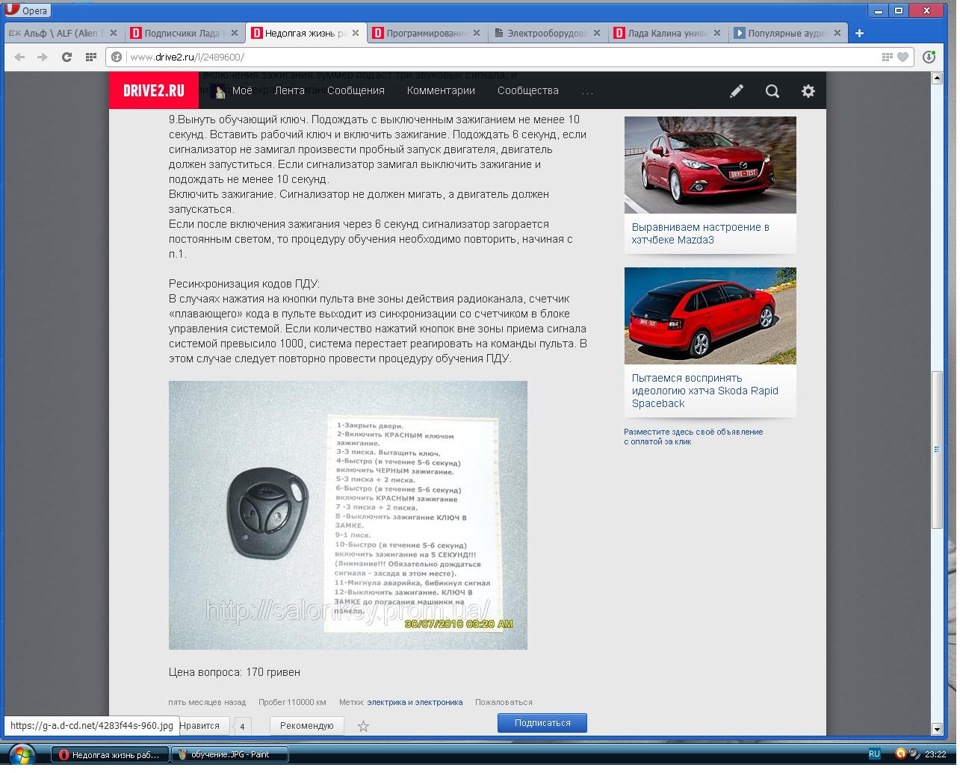
Task: Open the Моё profile menu item
Action: (232, 91)
